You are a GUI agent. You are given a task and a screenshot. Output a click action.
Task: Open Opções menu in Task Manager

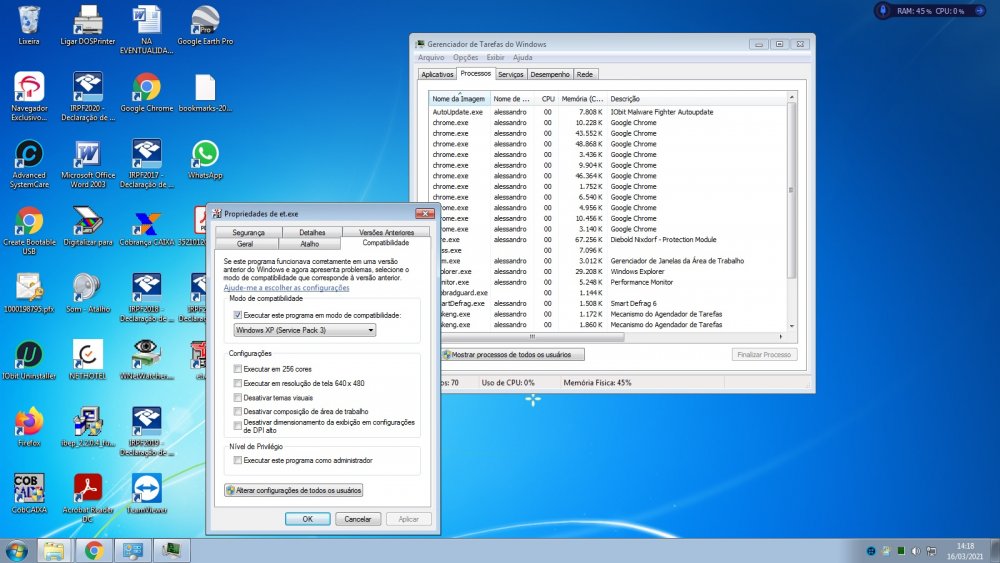point(466,57)
